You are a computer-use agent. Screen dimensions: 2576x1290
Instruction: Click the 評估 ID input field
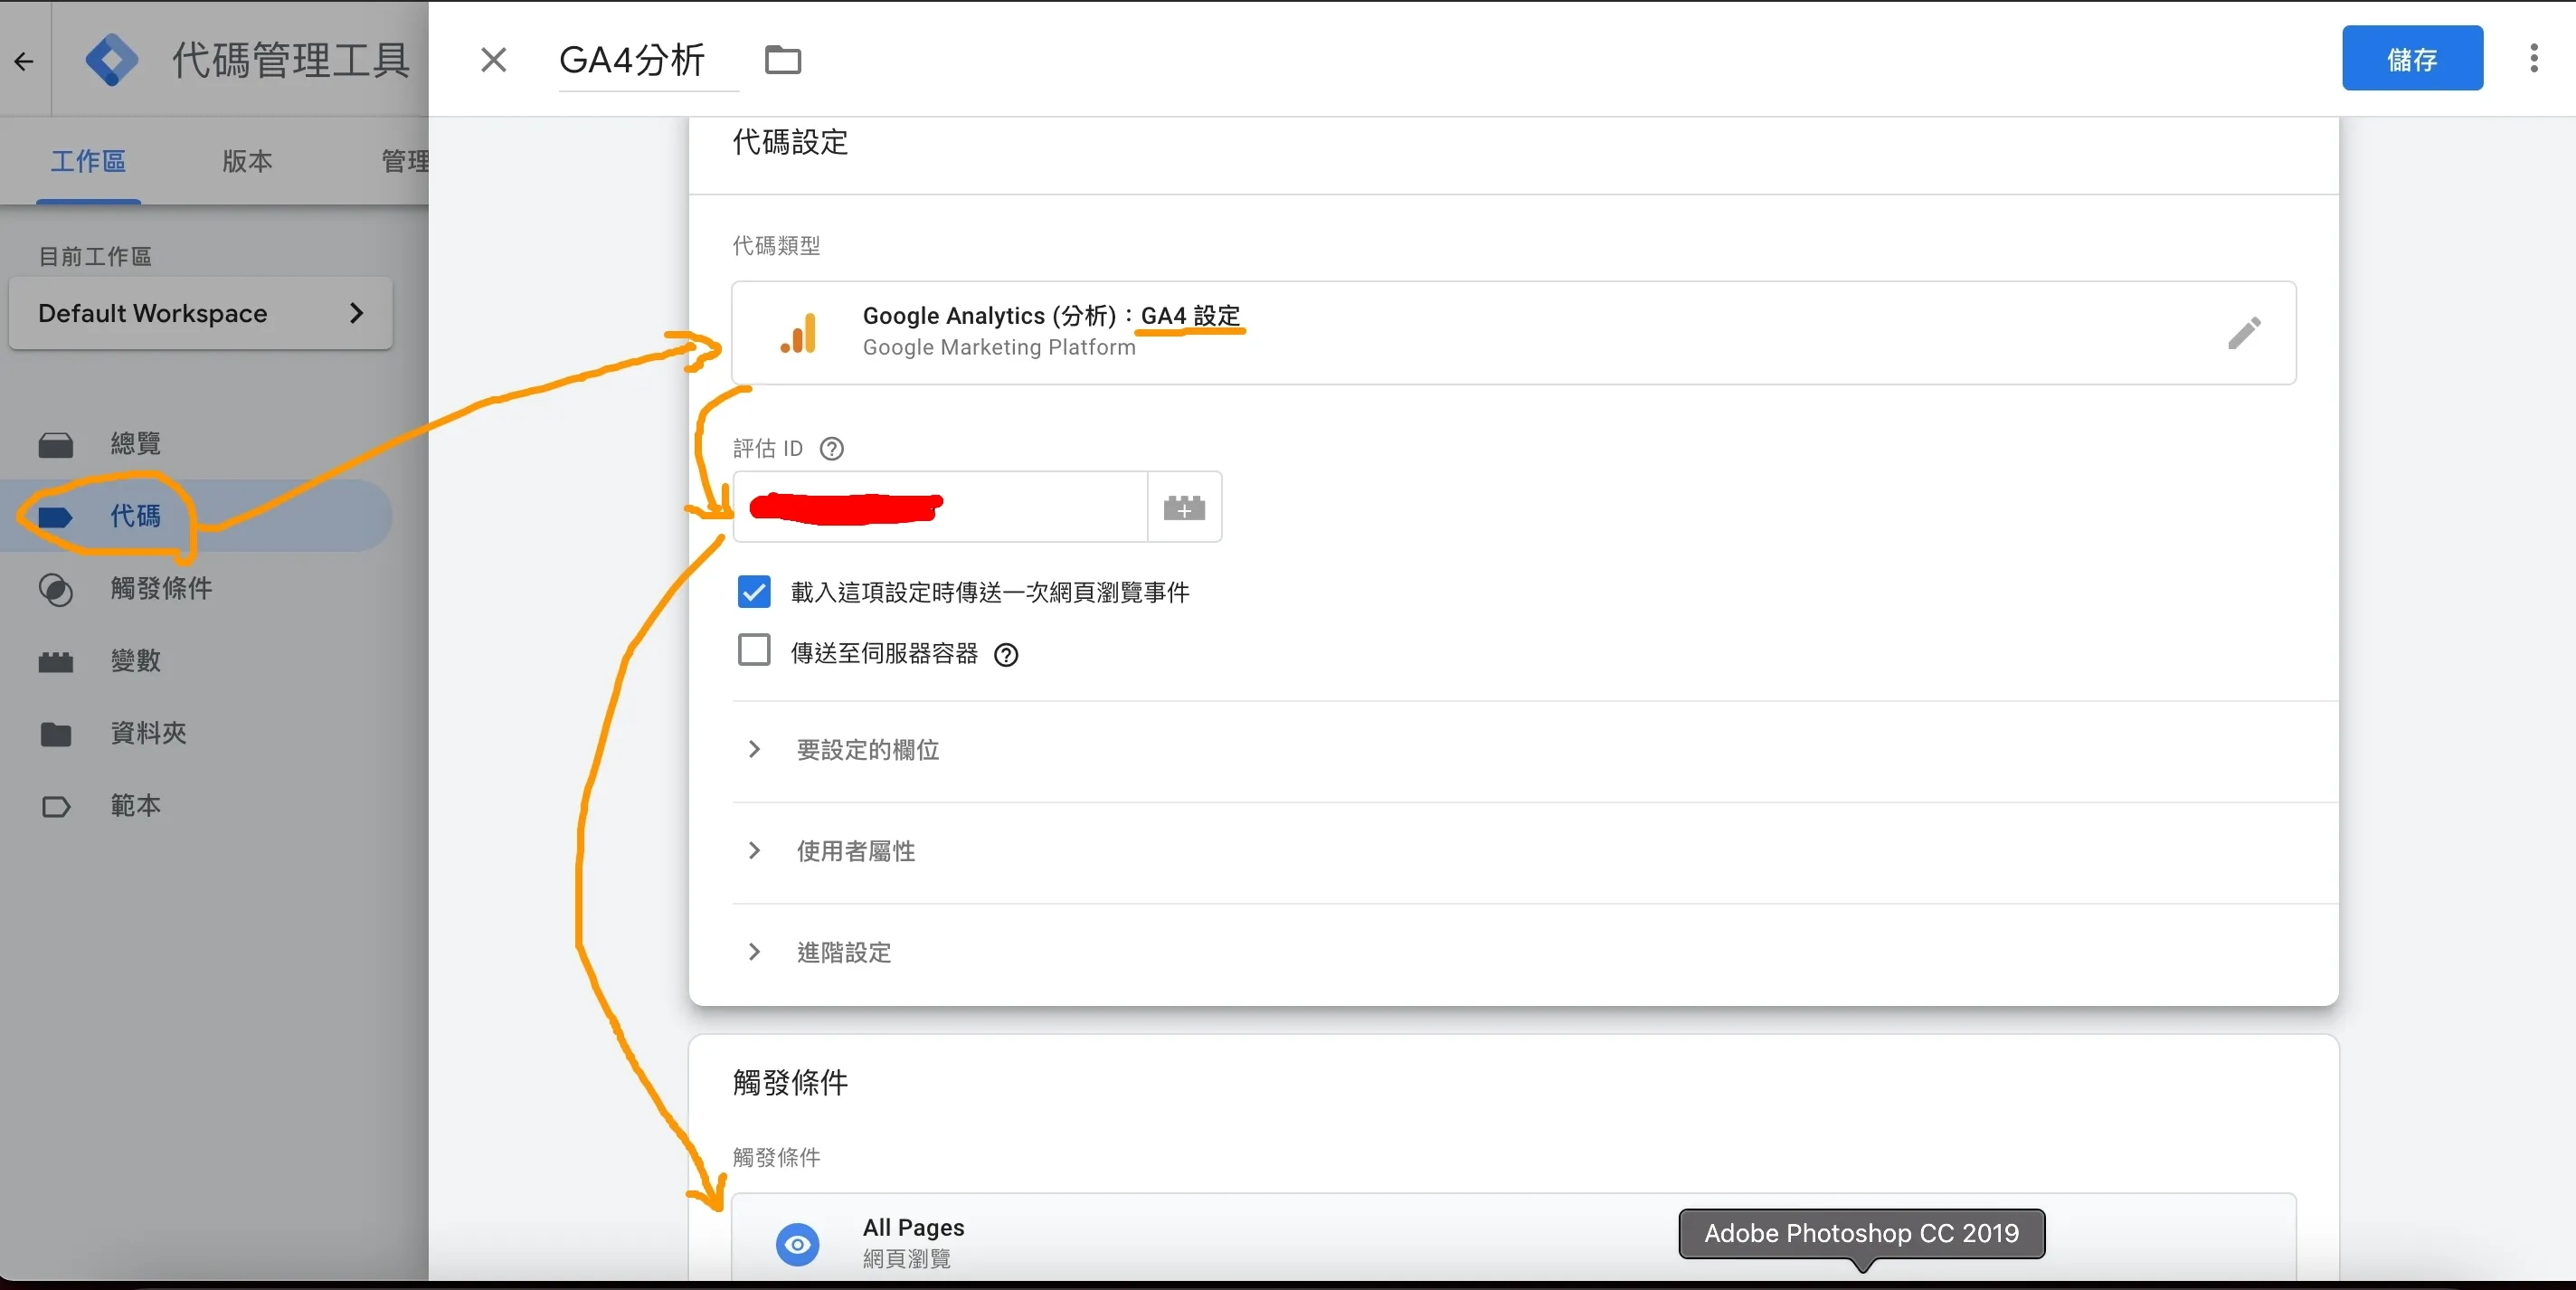coord(940,507)
